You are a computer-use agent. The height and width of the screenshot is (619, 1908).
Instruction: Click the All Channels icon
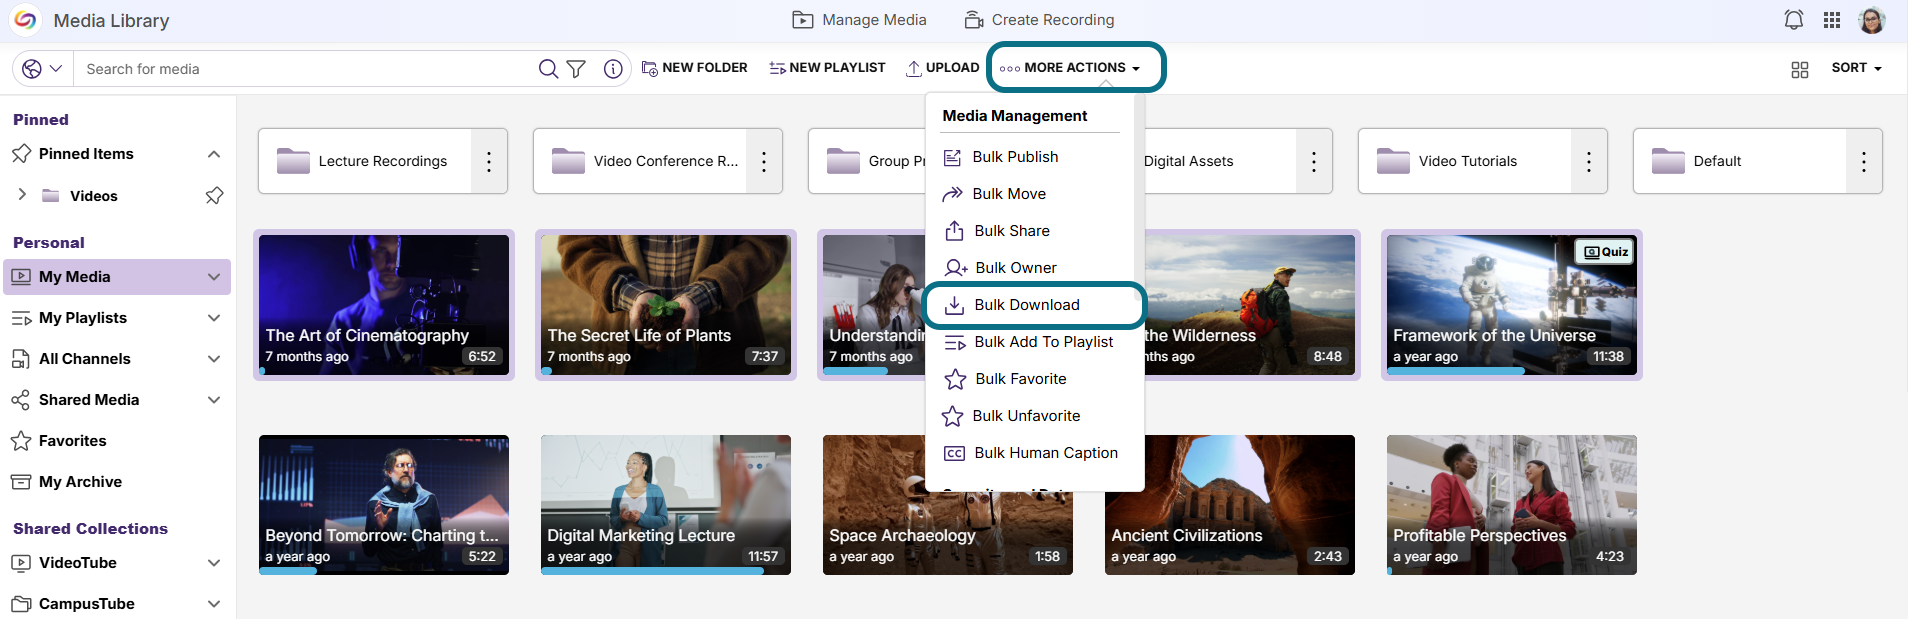(21, 359)
